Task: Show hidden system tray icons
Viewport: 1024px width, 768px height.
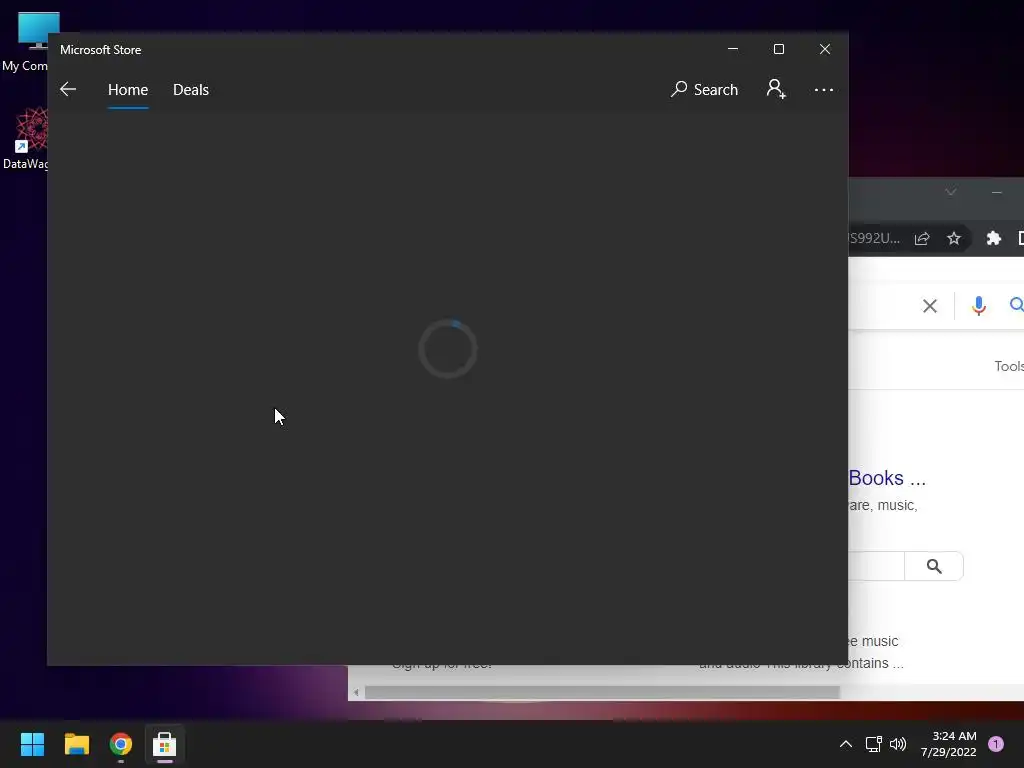Action: click(845, 744)
